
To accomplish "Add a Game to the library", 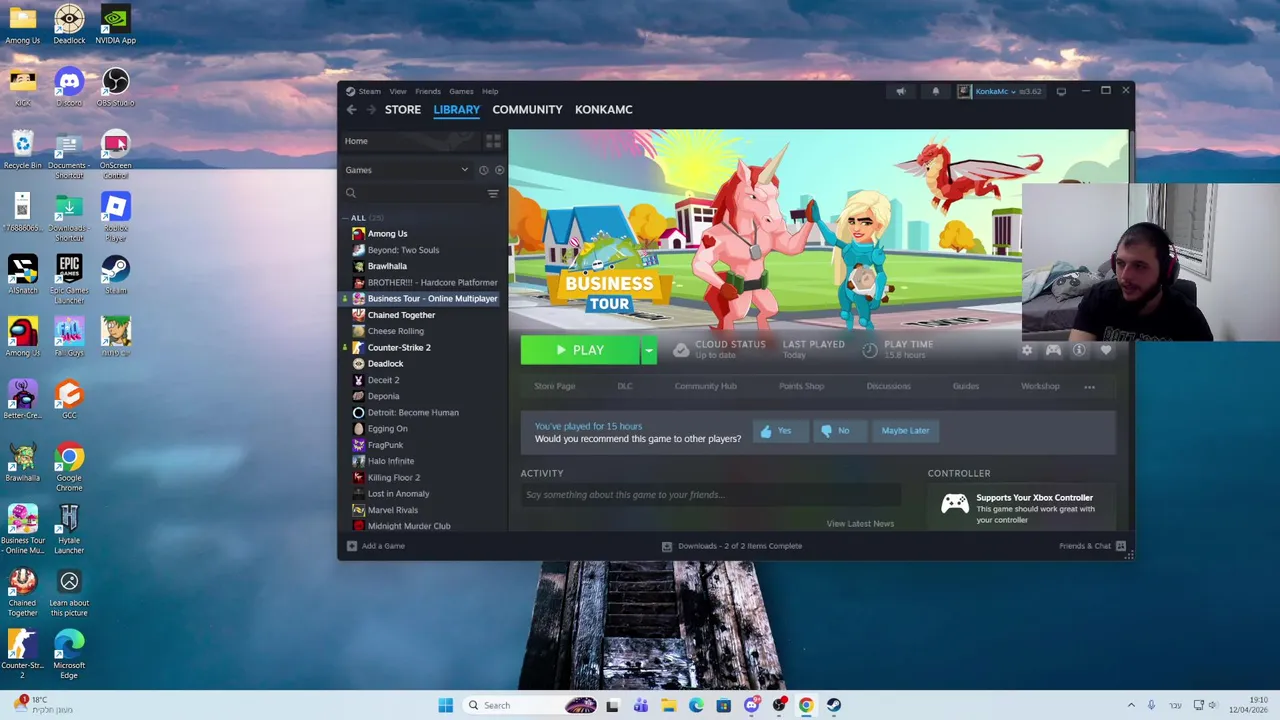I will click(x=375, y=546).
